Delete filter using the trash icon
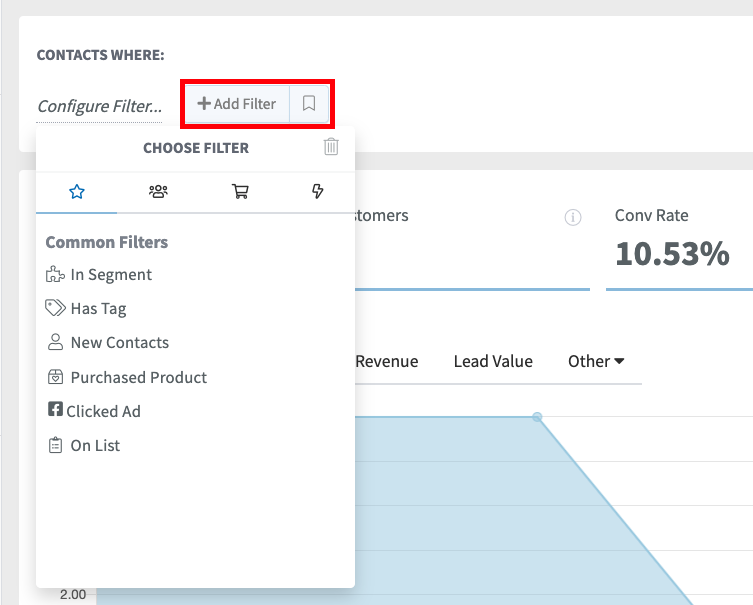The image size is (753, 605). (331, 147)
